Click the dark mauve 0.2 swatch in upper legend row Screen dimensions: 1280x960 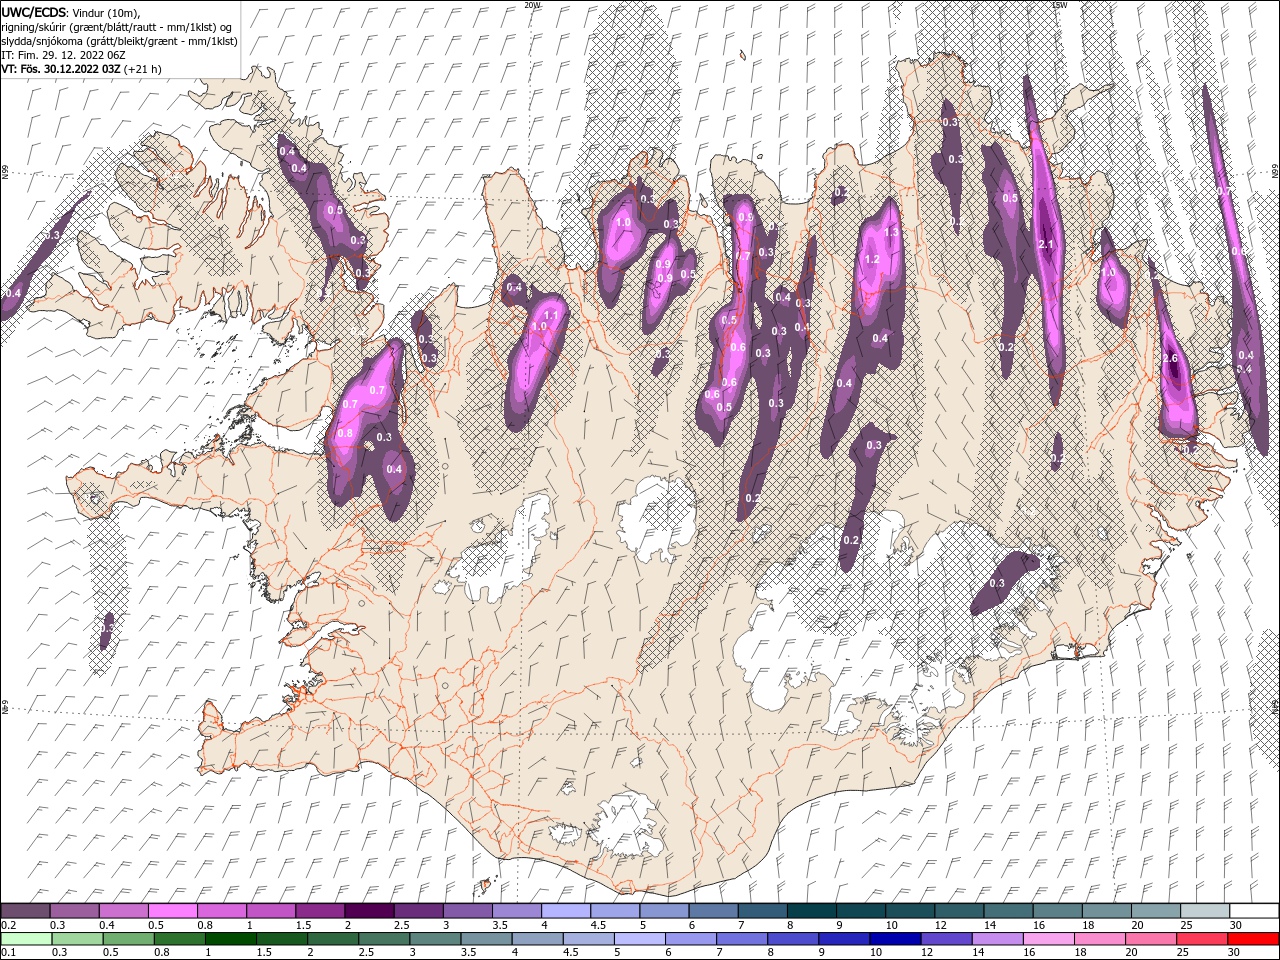coord(26,911)
